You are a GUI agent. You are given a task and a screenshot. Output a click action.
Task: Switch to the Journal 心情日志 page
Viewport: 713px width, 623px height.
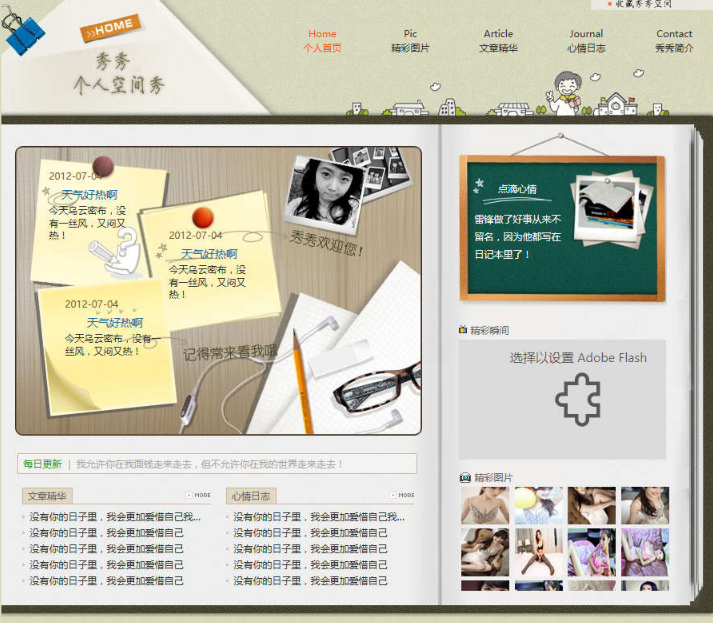[586, 41]
